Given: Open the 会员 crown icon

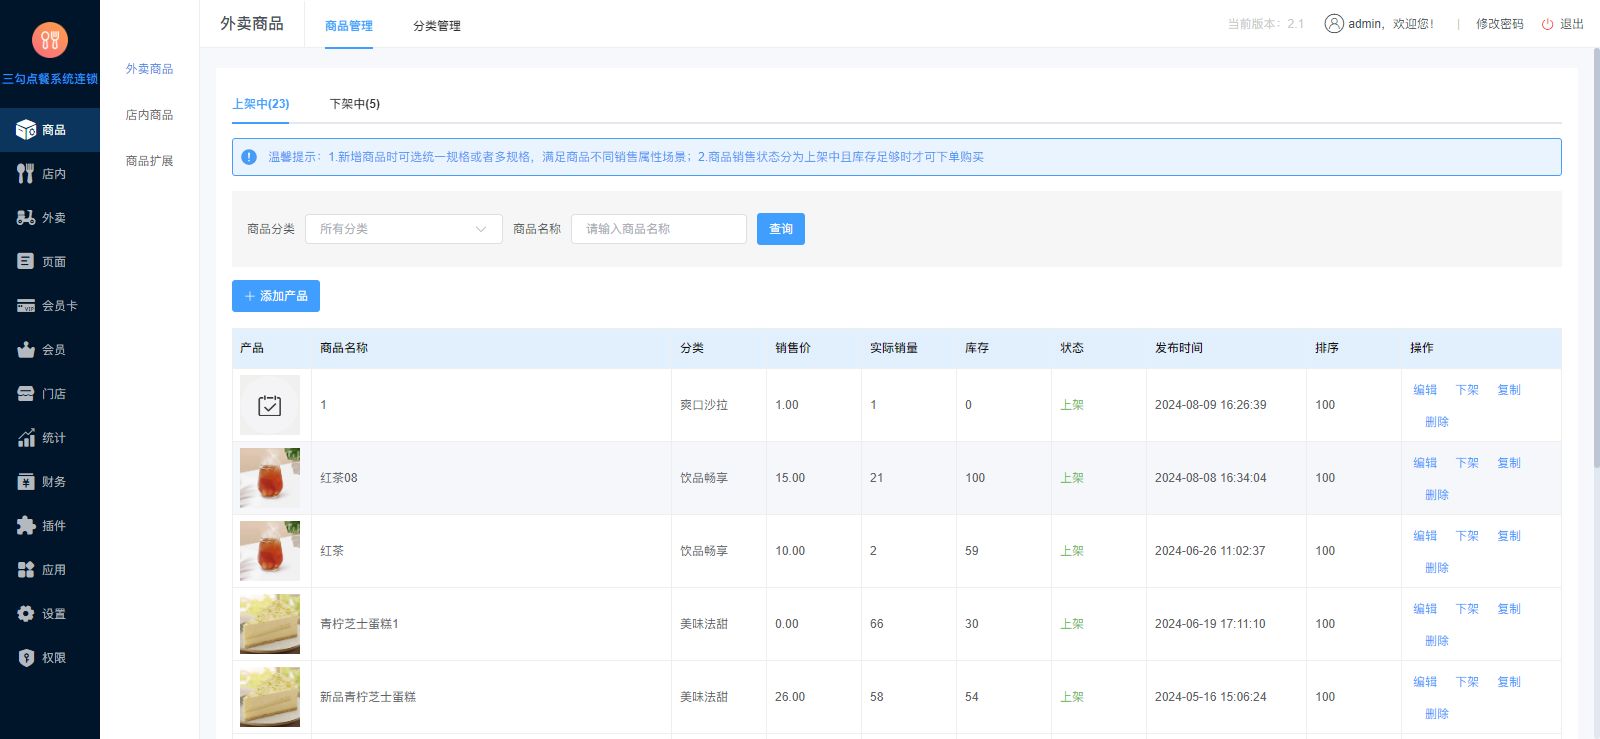Looking at the screenshot, I should click(26, 350).
